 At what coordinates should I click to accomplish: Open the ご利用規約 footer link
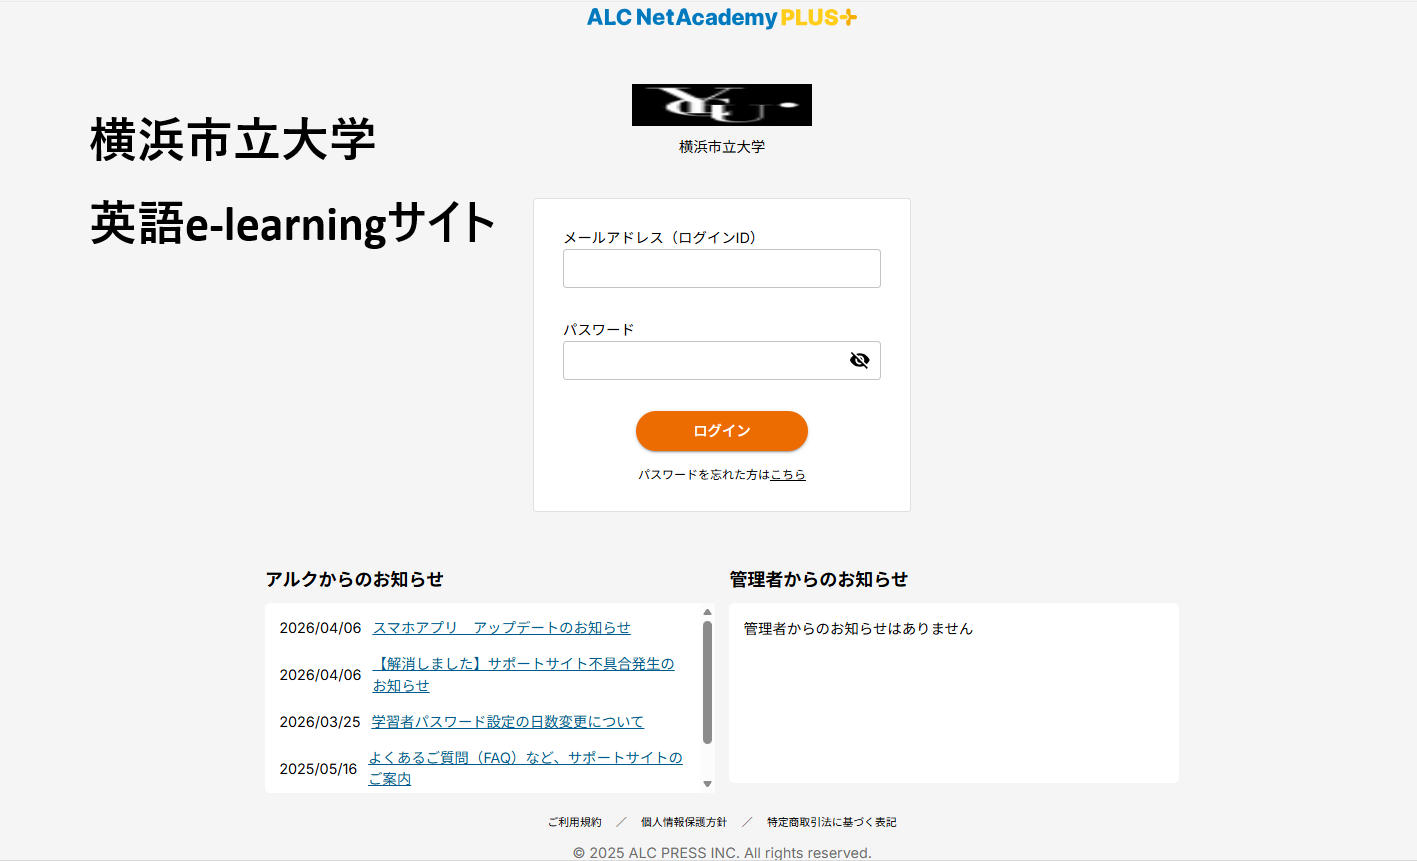574,822
